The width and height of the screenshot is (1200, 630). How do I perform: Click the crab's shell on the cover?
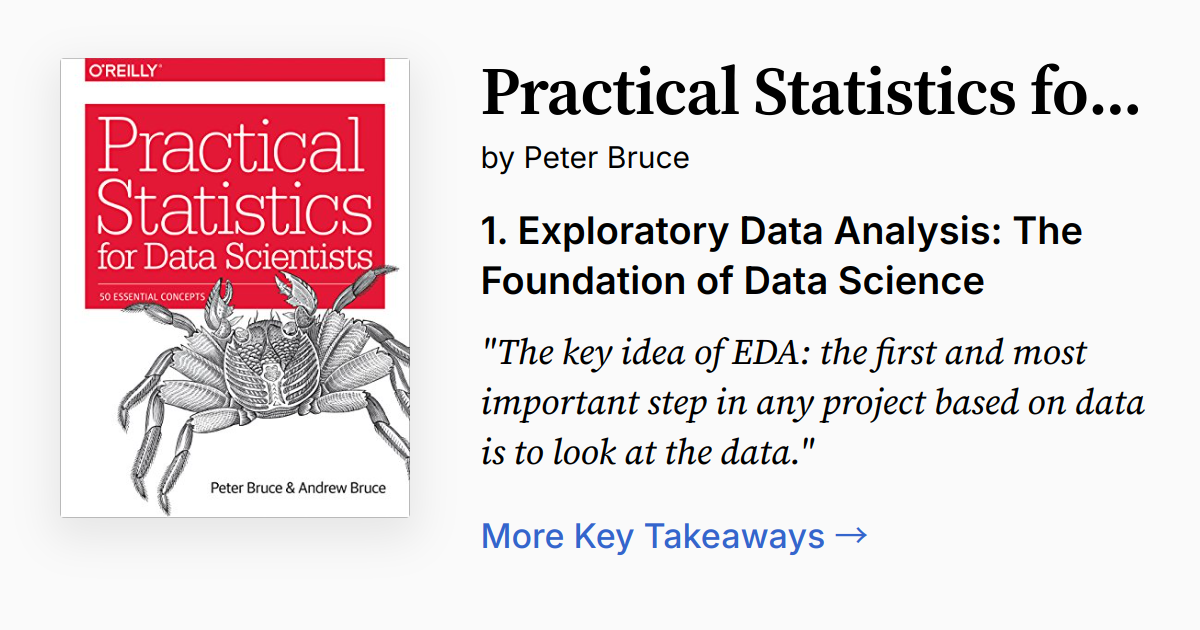(x=266, y=366)
